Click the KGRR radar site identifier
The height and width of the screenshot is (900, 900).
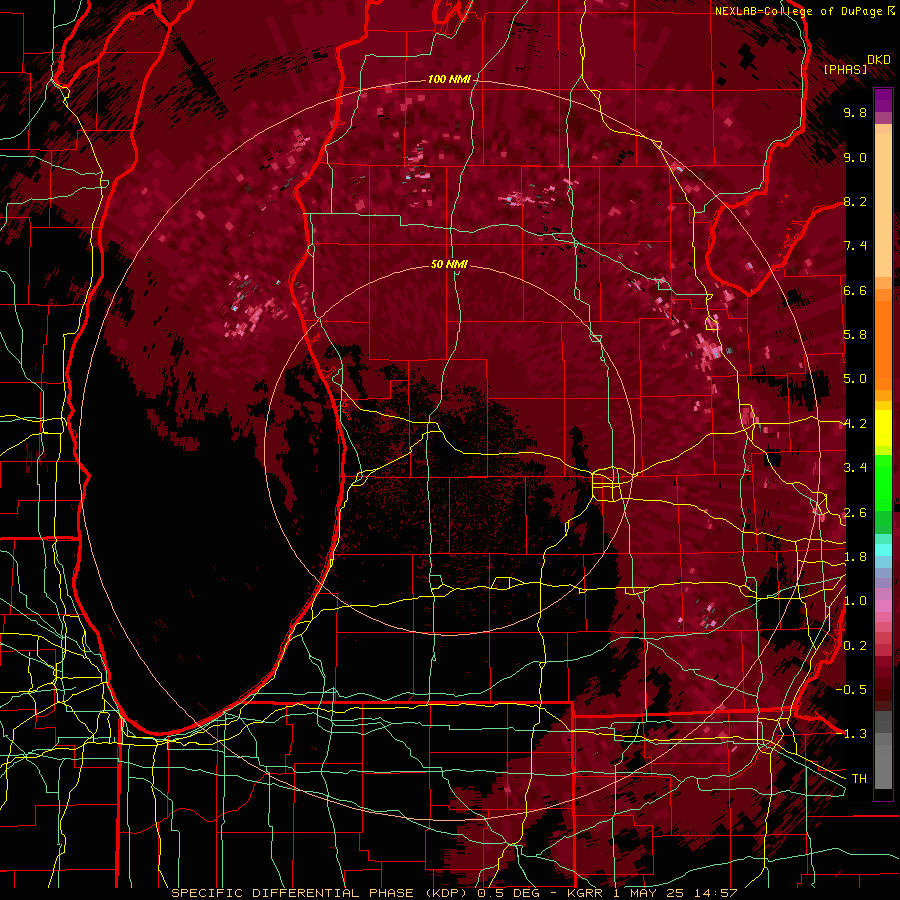[584, 893]
